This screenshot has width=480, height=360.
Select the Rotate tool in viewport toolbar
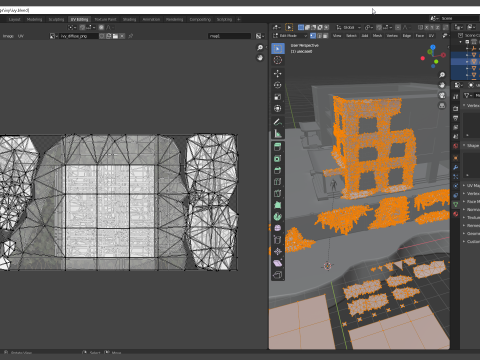[x=278, y=85]
